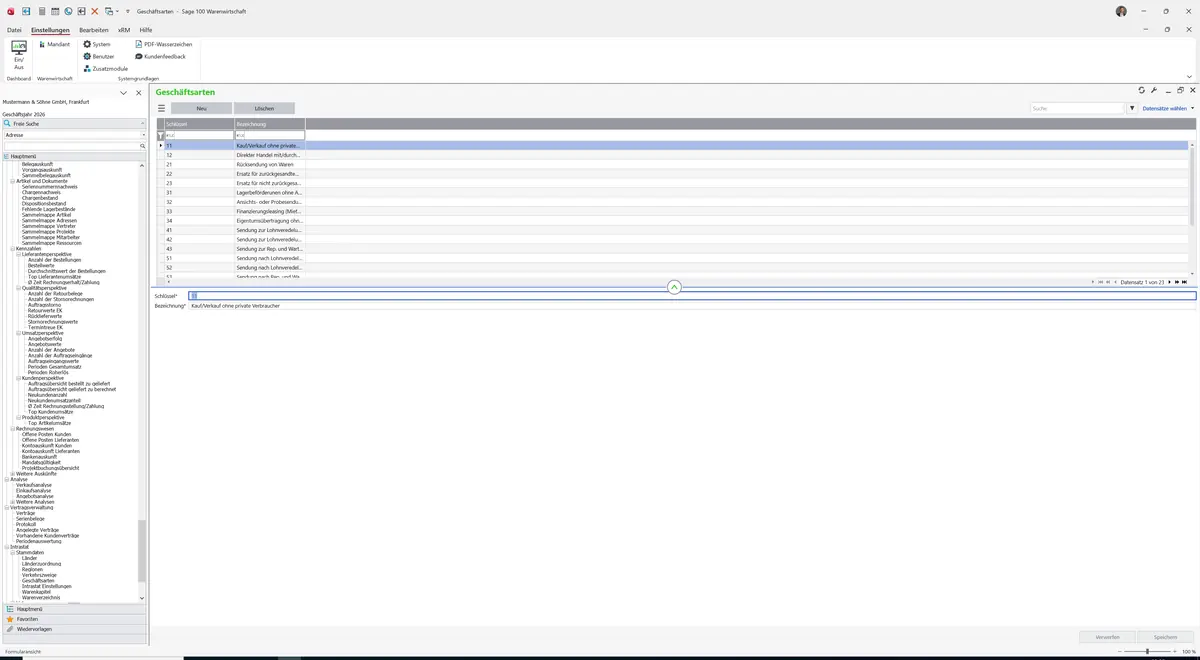Click Bezeichnung input field
The height and width of the screenshot is (660, 1200).
tap(692, 305)
